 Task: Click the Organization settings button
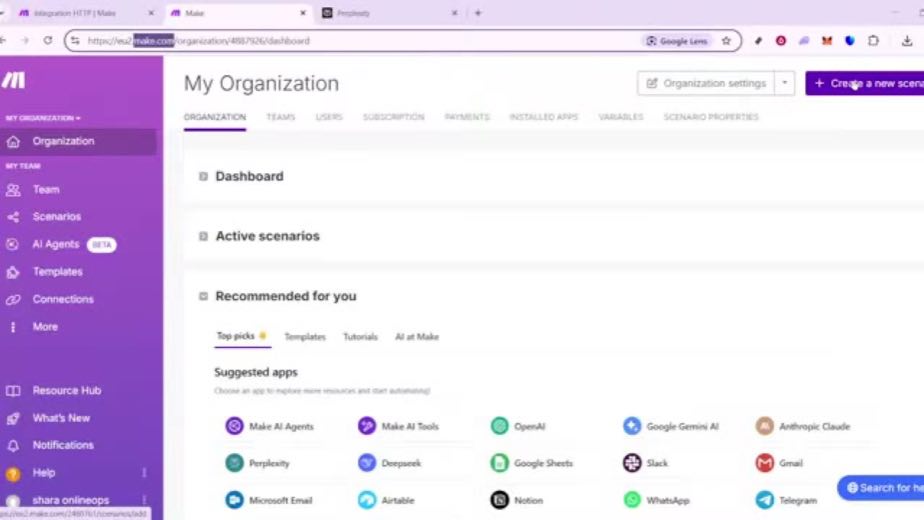706,83
